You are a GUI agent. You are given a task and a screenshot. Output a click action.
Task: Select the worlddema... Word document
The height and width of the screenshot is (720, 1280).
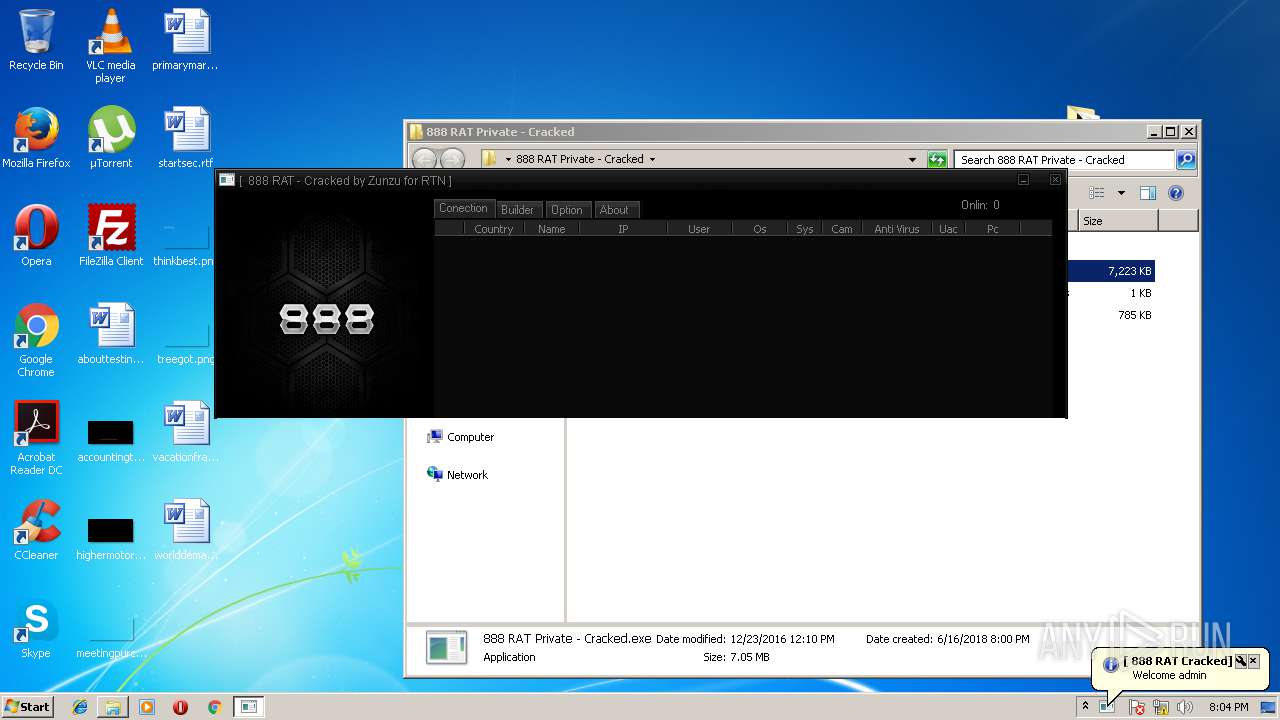coord(185,530)
